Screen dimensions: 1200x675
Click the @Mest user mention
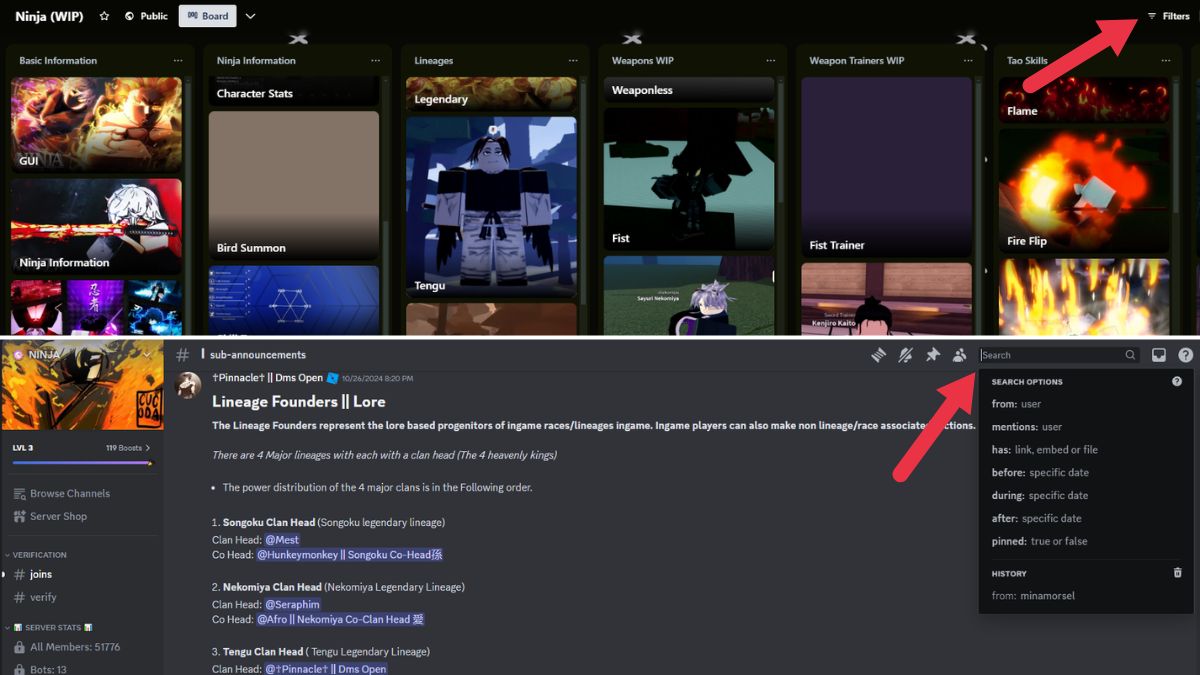(282, 540)
